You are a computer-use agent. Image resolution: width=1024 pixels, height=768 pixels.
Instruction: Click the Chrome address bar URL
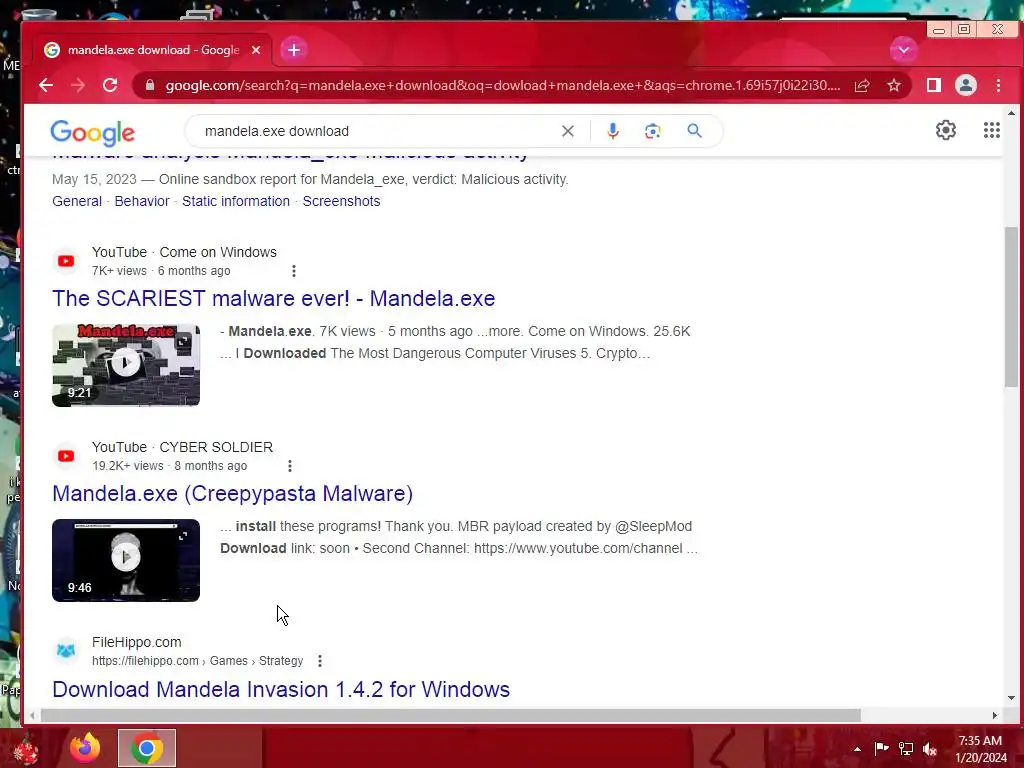coord(503,86)
